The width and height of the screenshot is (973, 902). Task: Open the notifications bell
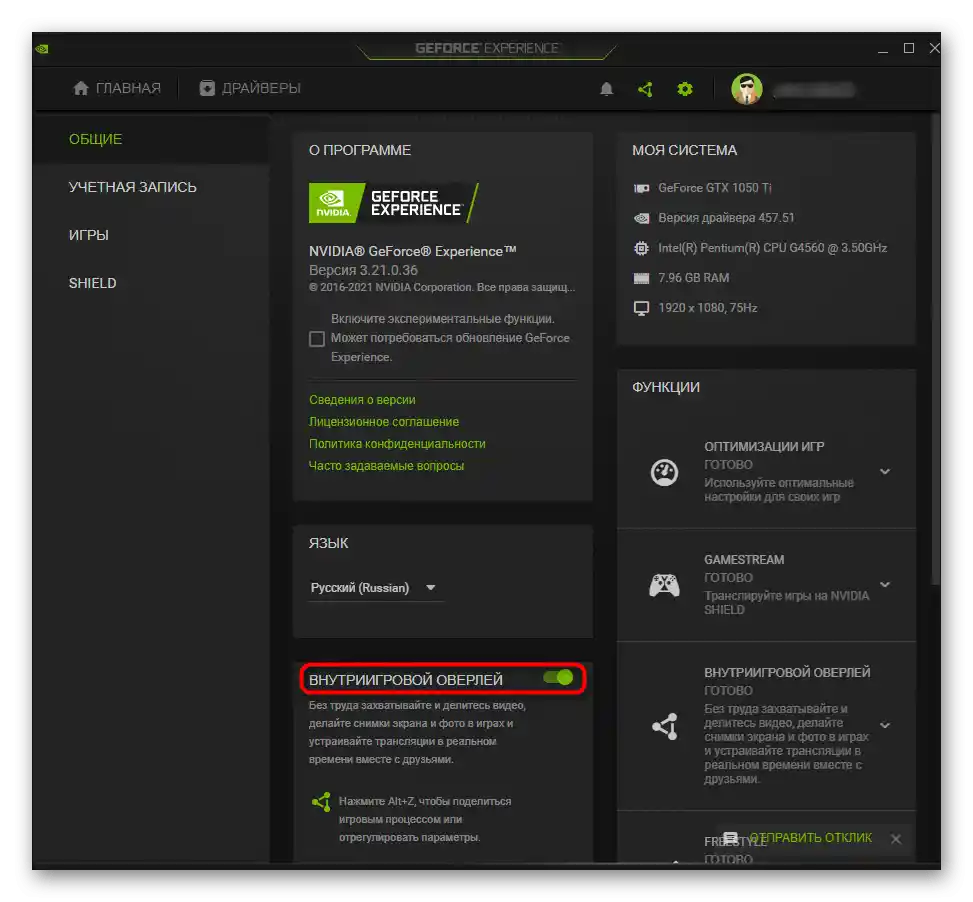coord(606,89)
